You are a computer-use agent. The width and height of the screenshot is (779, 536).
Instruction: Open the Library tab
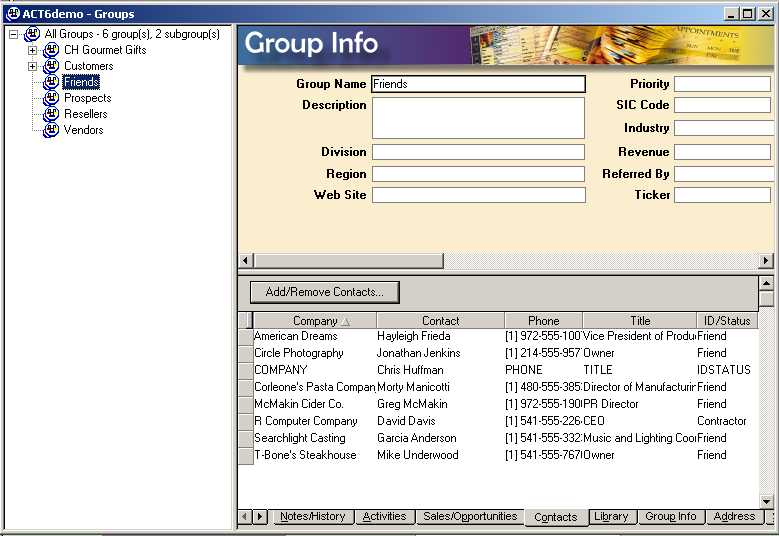[x=611, y=517]
